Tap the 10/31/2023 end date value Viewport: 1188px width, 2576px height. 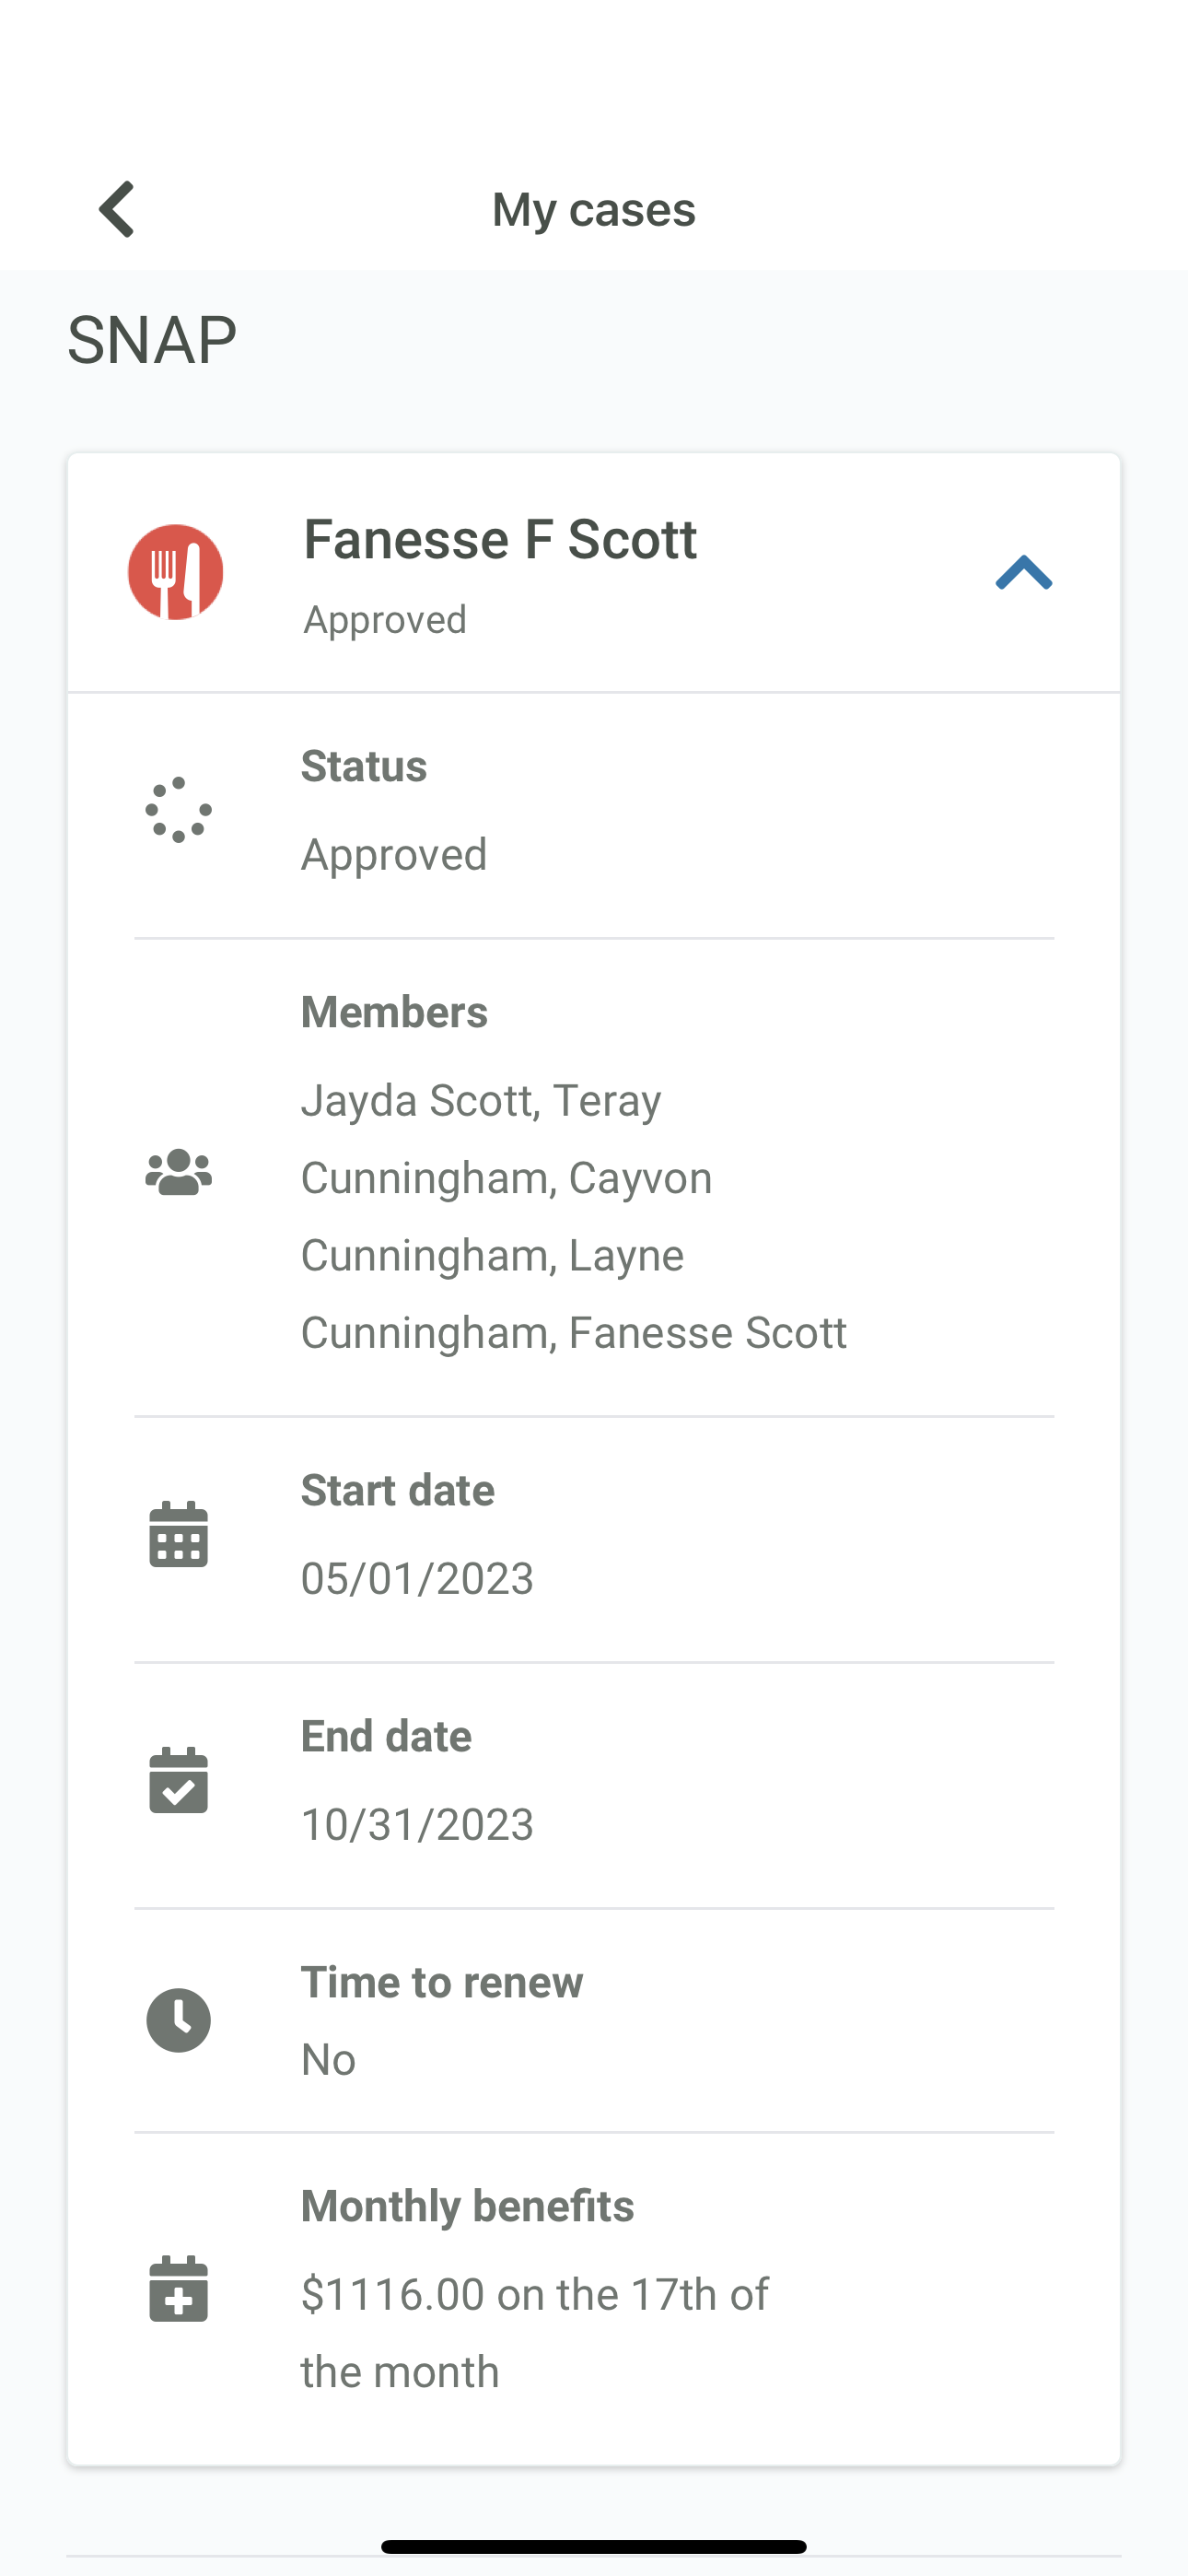click(x=417, y=1824)
